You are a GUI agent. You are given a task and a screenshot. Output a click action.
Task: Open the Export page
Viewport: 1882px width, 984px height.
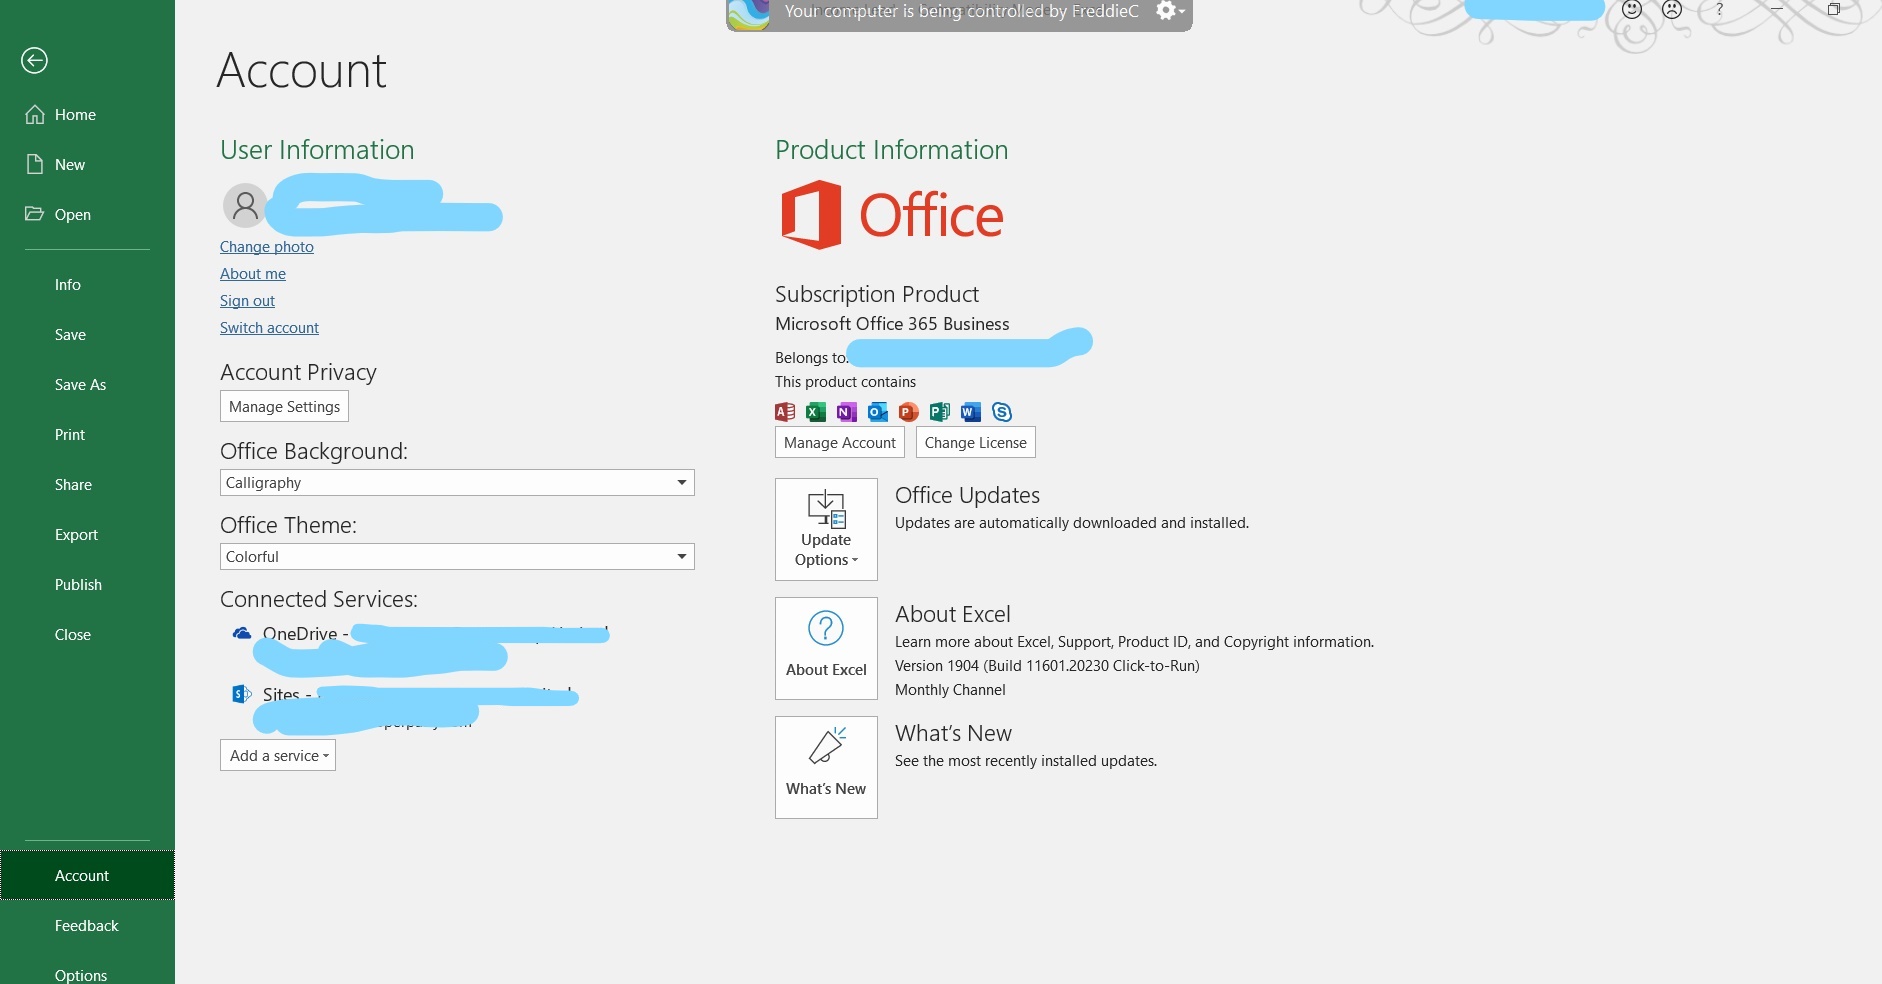click(x=87, y=535)
